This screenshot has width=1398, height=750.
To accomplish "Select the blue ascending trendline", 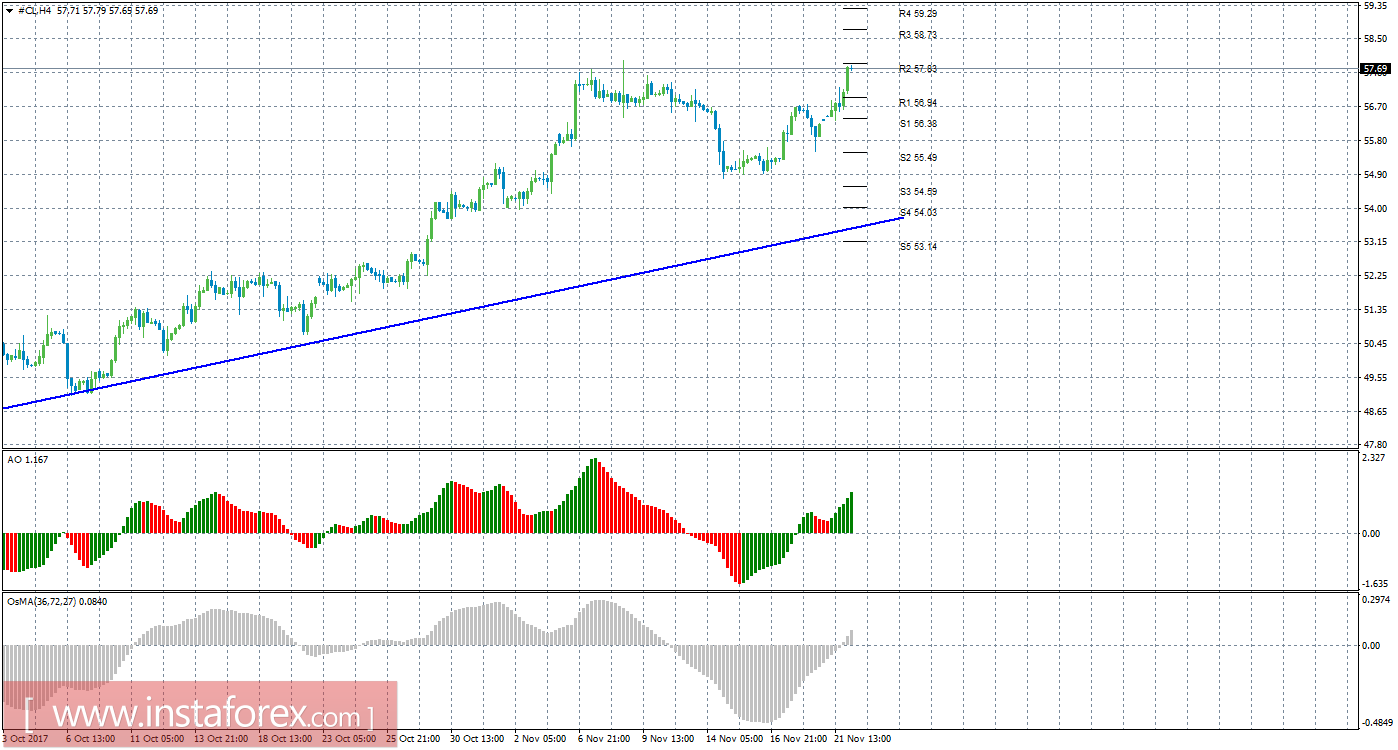I will click(452, 313).
